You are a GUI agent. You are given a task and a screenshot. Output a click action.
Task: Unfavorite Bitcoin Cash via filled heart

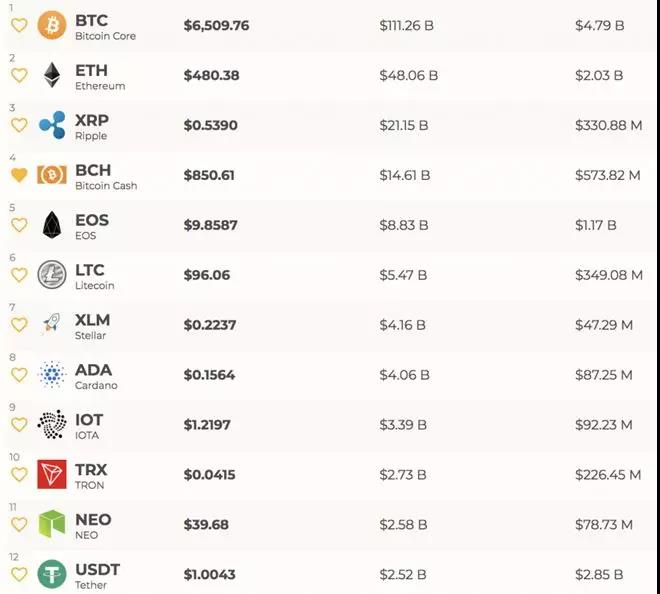[x=19, y=175]
